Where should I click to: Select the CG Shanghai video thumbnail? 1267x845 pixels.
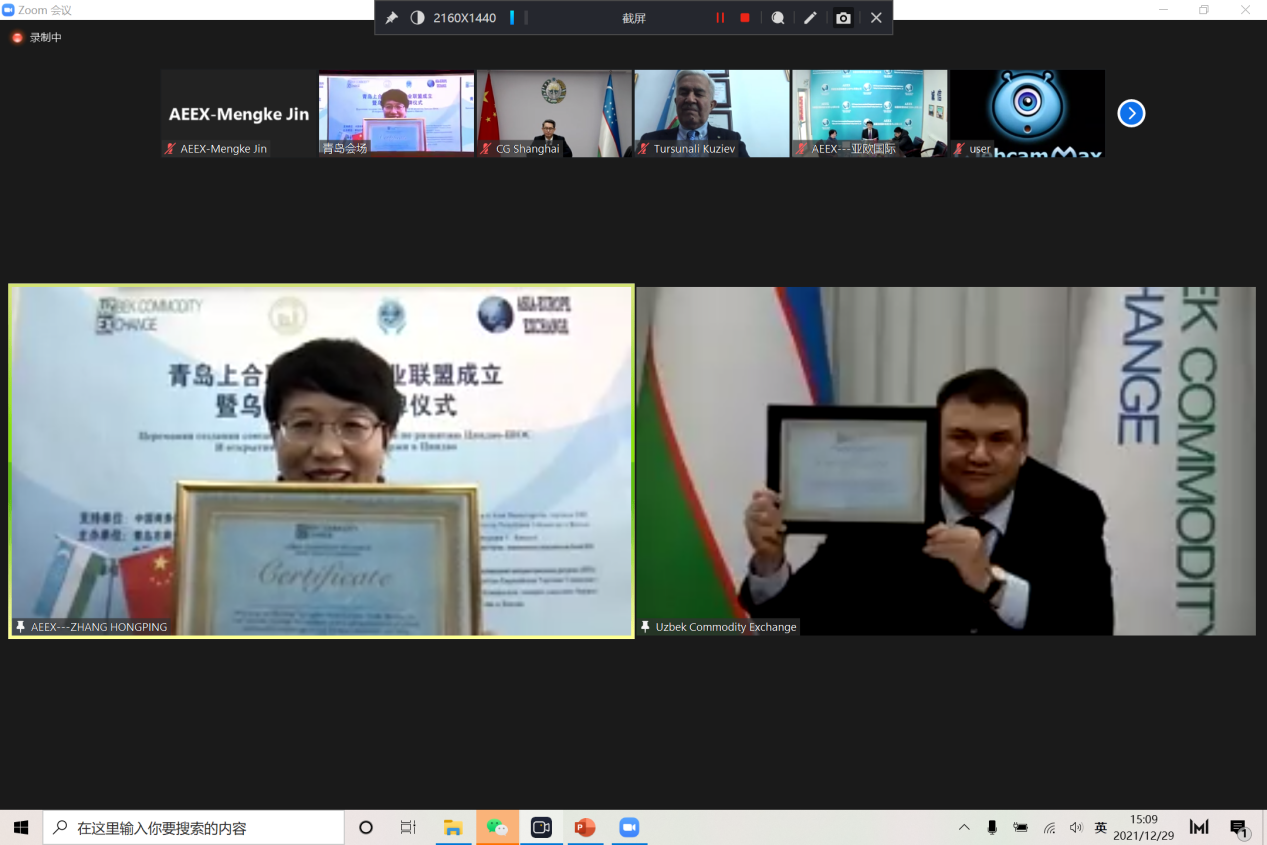coord(554,113)
